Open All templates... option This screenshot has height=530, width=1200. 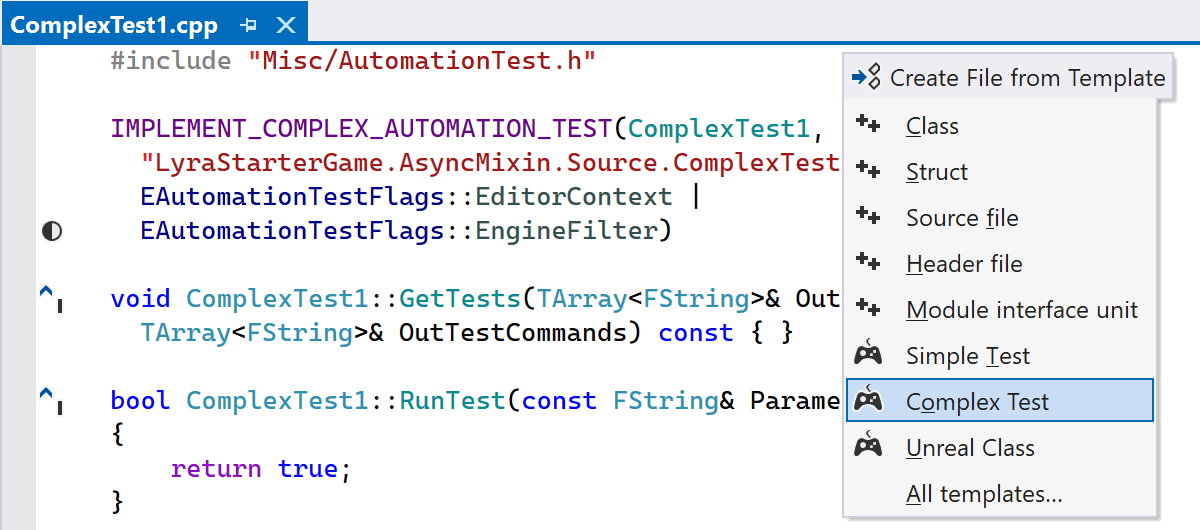coord(984,494)
